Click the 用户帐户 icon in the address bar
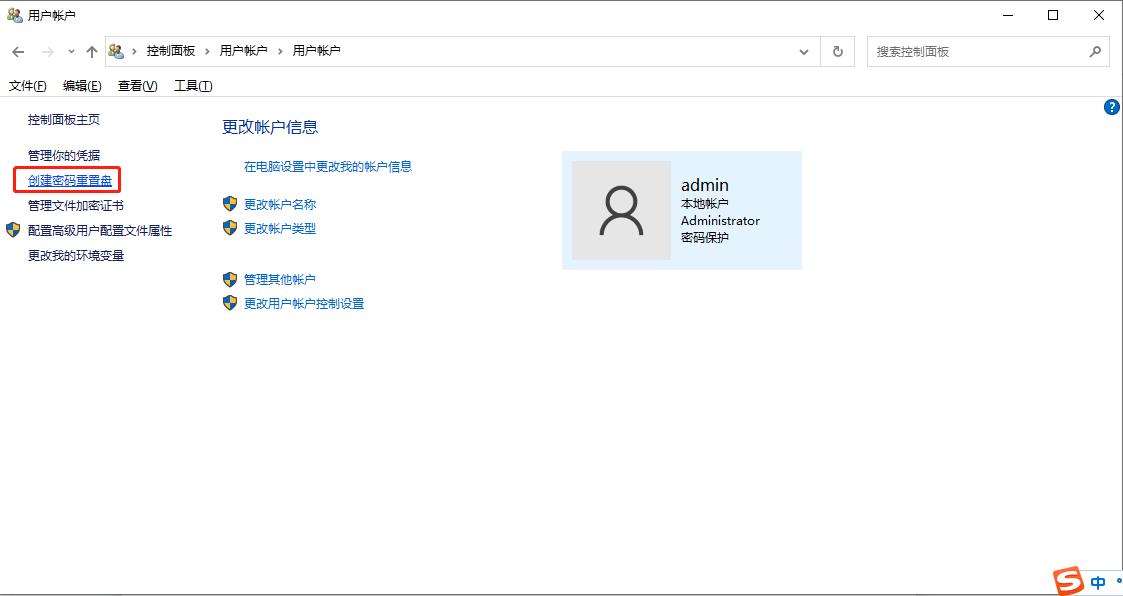 click(117, 51)
